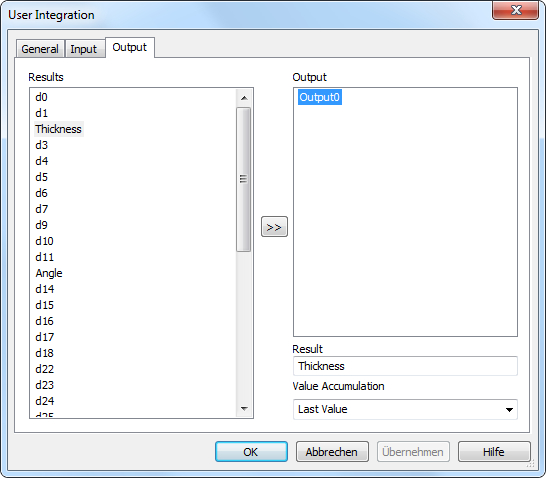Click the Last Value combo box

pyautogui.click(x=405, y=409)
